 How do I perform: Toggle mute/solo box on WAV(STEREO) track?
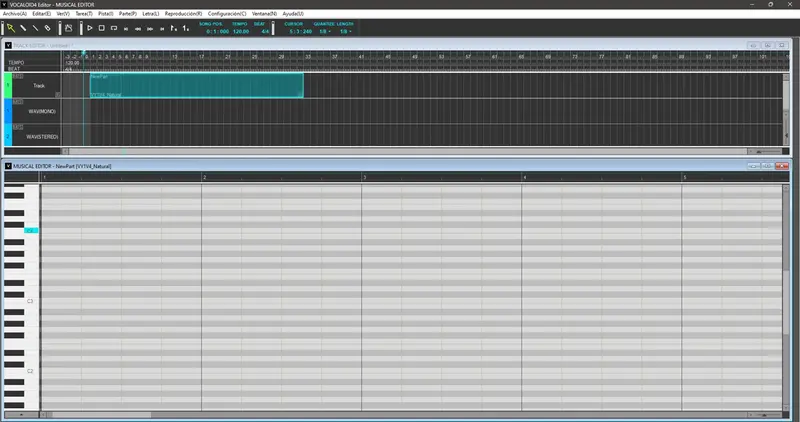[18, 127]
